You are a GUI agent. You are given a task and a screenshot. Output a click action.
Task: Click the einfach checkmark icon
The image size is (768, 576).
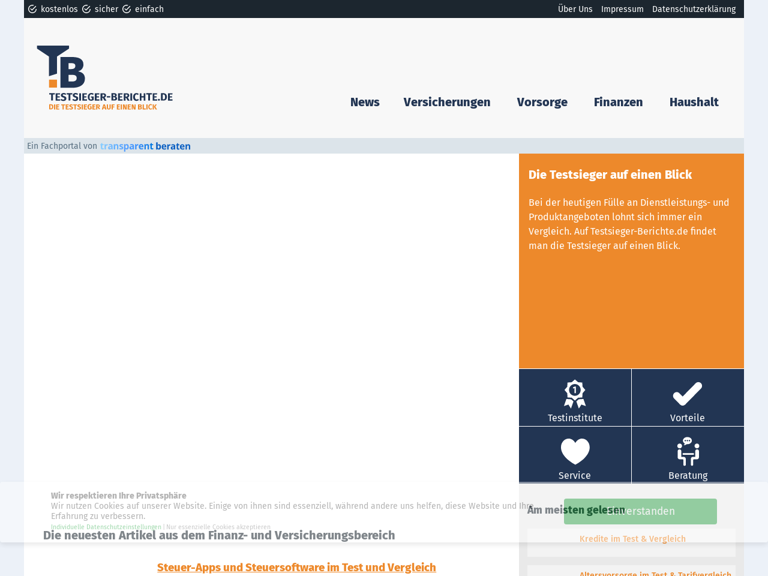tap(127, 9)
